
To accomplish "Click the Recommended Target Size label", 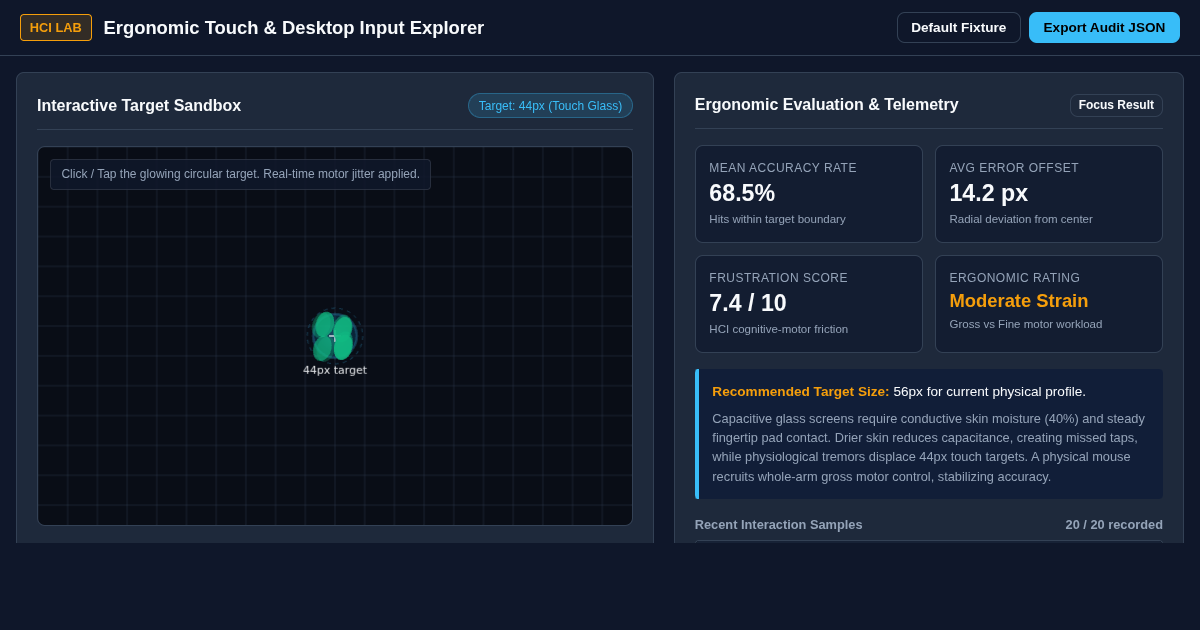I will click(x=800, y=391).
